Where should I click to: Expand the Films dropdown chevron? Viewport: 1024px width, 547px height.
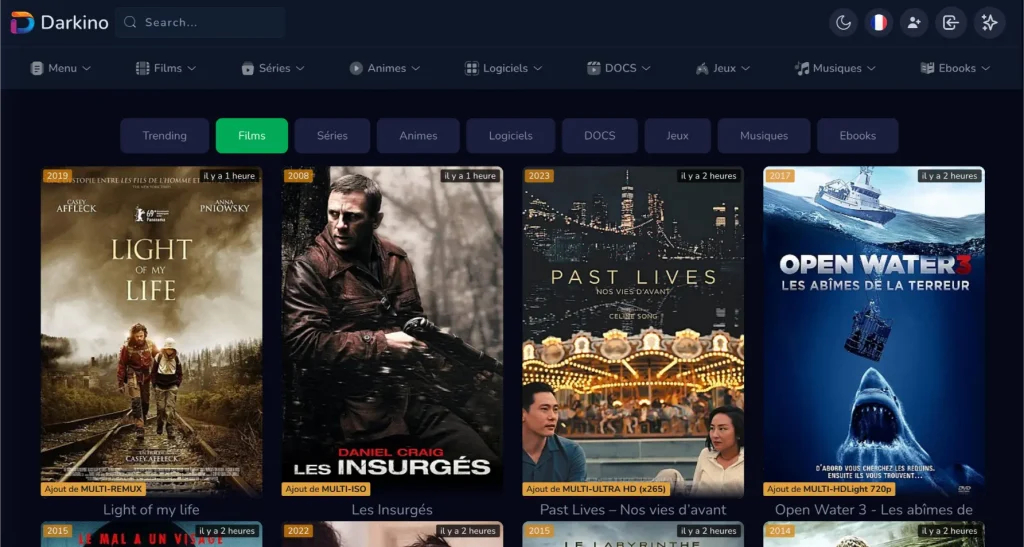(191, 69)
